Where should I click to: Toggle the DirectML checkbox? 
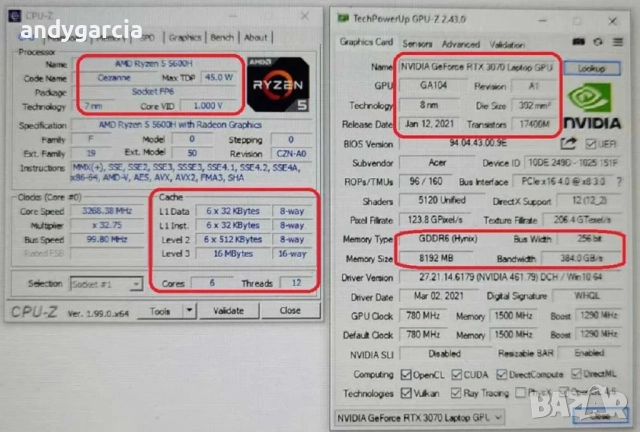click(576, 373)
